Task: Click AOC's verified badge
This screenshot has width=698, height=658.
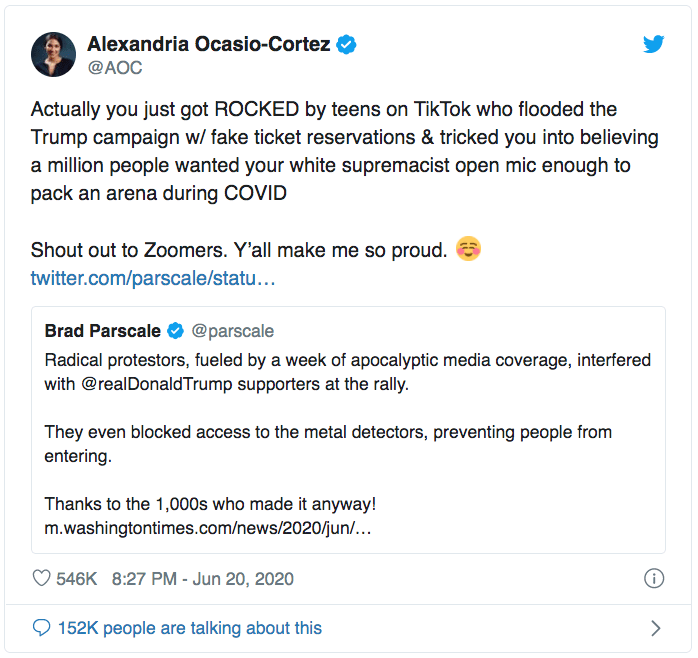Action: pos(347,44)
